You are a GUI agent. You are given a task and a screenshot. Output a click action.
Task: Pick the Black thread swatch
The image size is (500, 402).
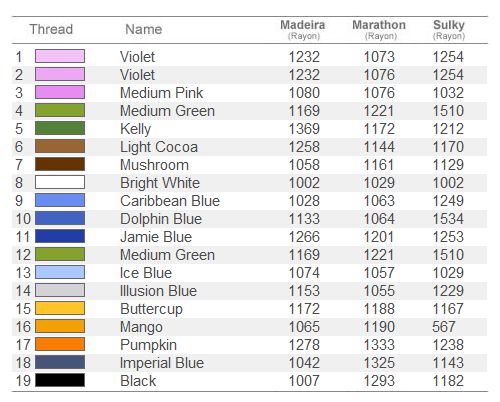60,380
